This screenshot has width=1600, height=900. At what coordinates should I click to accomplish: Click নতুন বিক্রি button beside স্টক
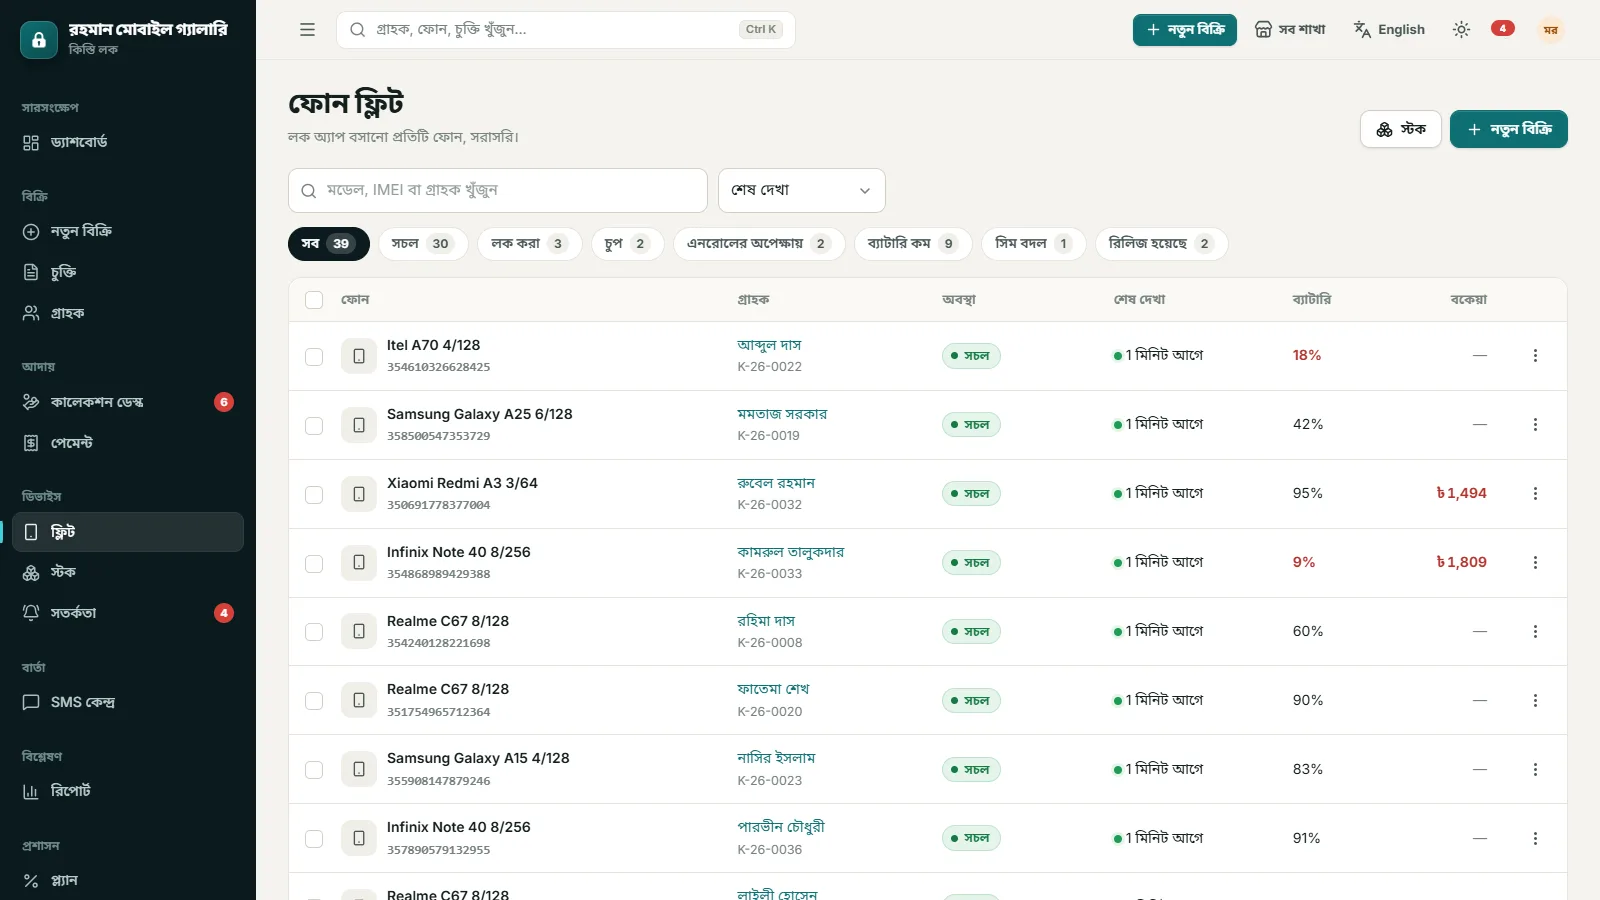pos(1509,129)
